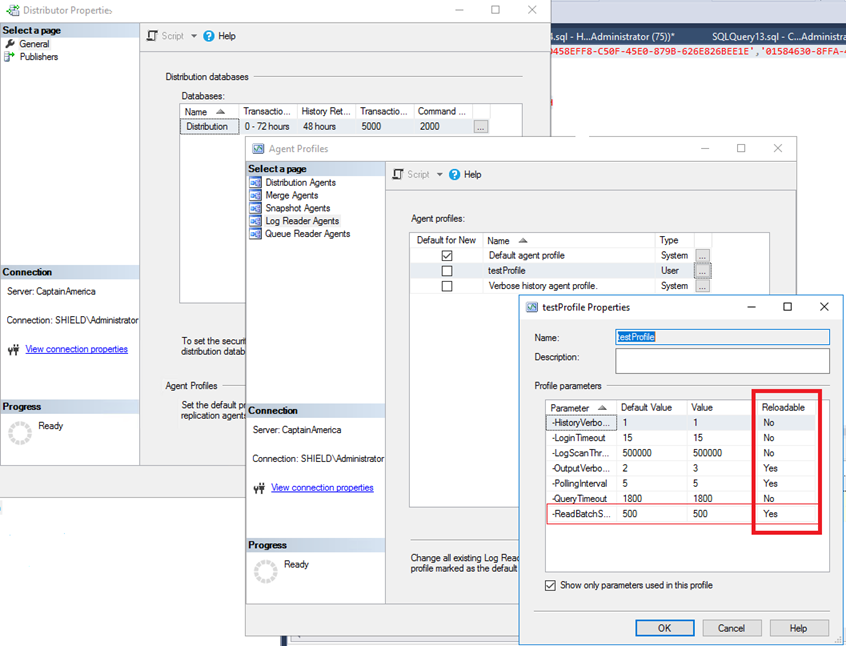
Task: Select Distribution Agents page in Agent Profiles
Action: pos(301,182)
